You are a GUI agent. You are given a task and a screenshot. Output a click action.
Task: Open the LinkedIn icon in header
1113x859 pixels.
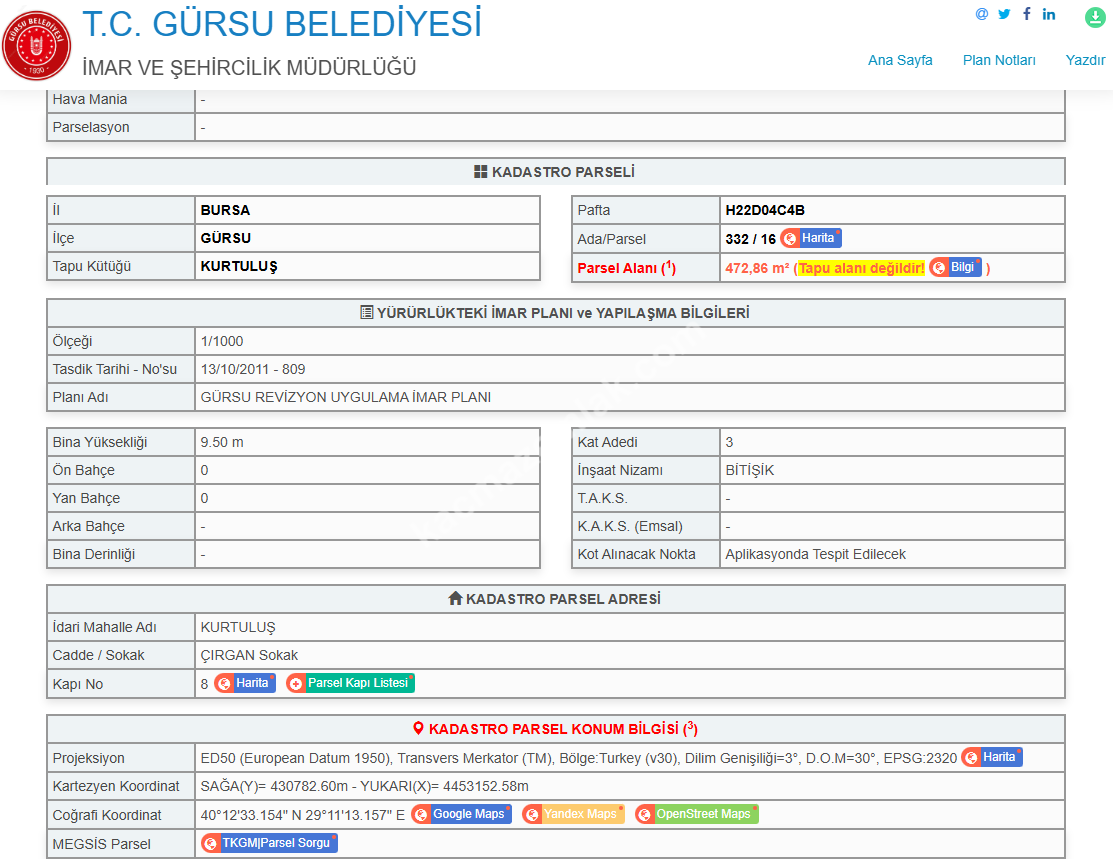point(1049,14)
